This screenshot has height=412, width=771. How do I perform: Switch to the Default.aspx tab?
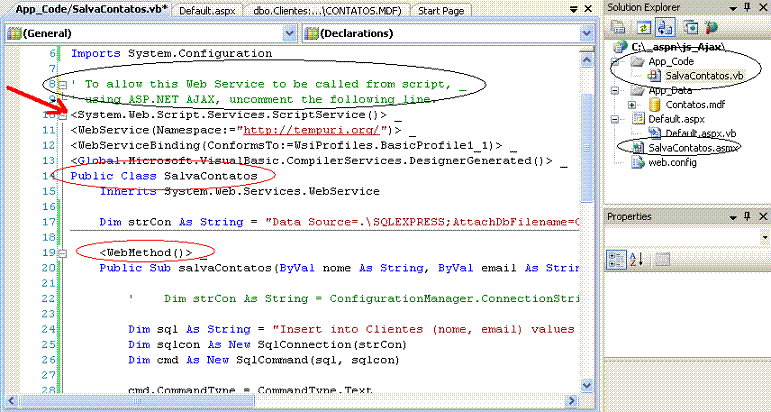(207, 10)
